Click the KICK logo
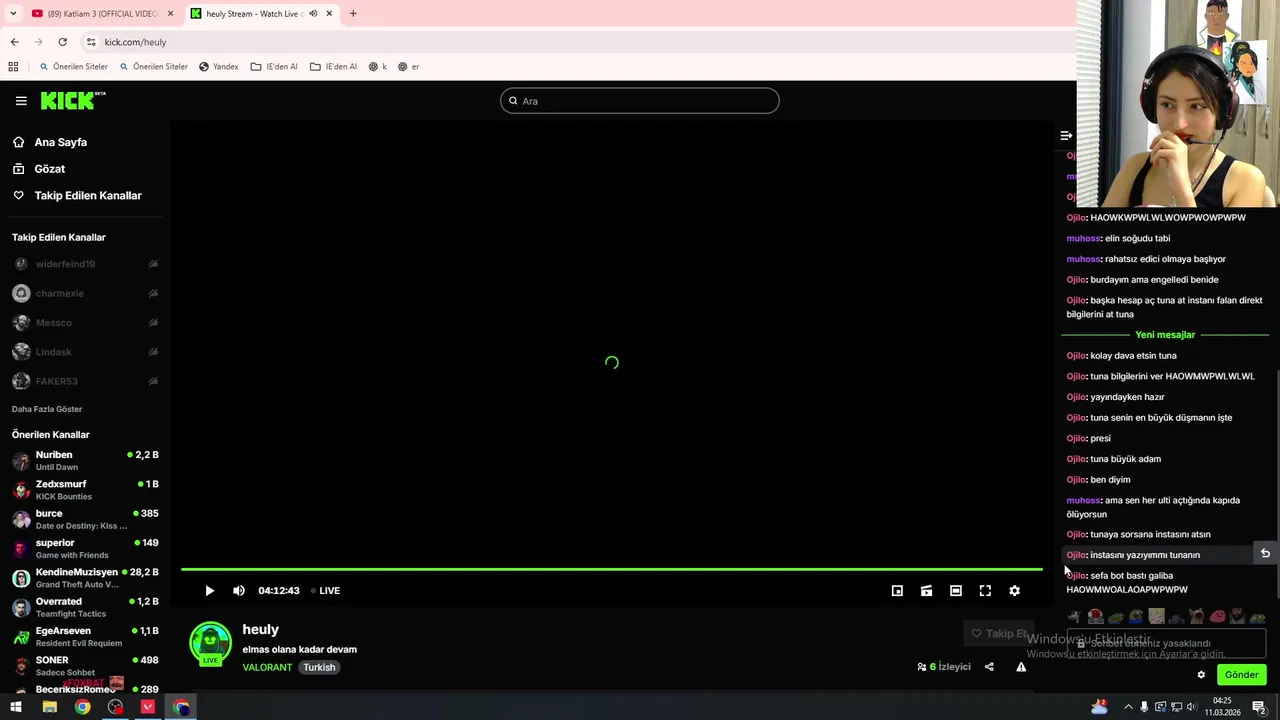 [73, 100]
